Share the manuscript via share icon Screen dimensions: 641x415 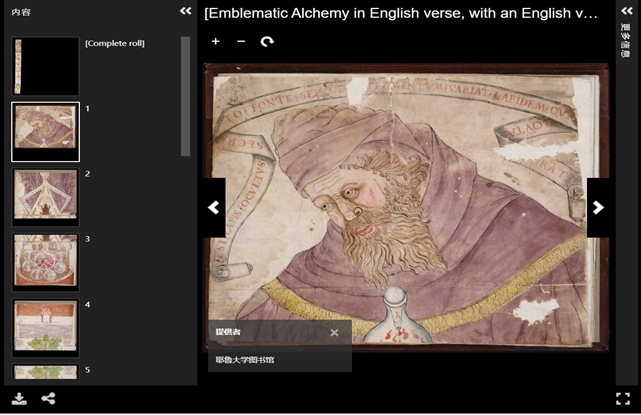pos(48,398)
